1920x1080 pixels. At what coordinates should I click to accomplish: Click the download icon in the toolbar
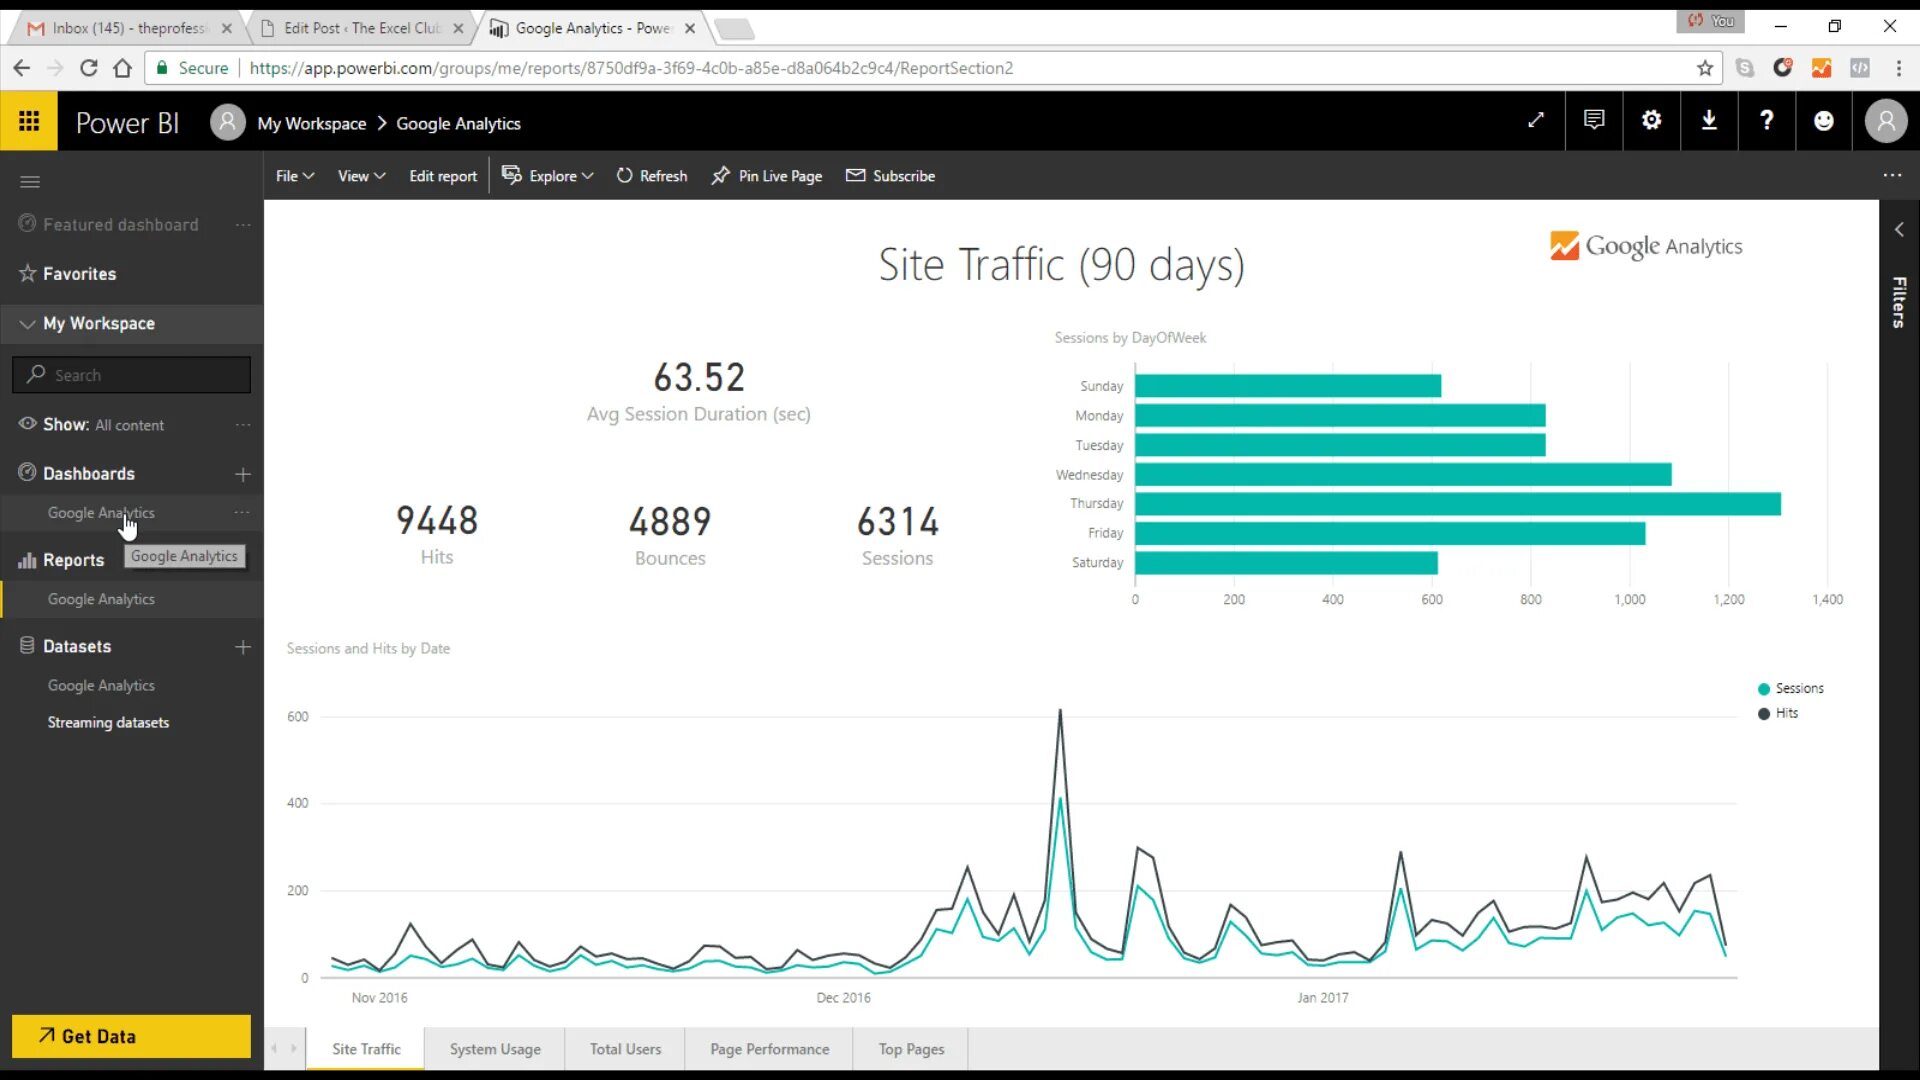click(x=1708, y=121)
